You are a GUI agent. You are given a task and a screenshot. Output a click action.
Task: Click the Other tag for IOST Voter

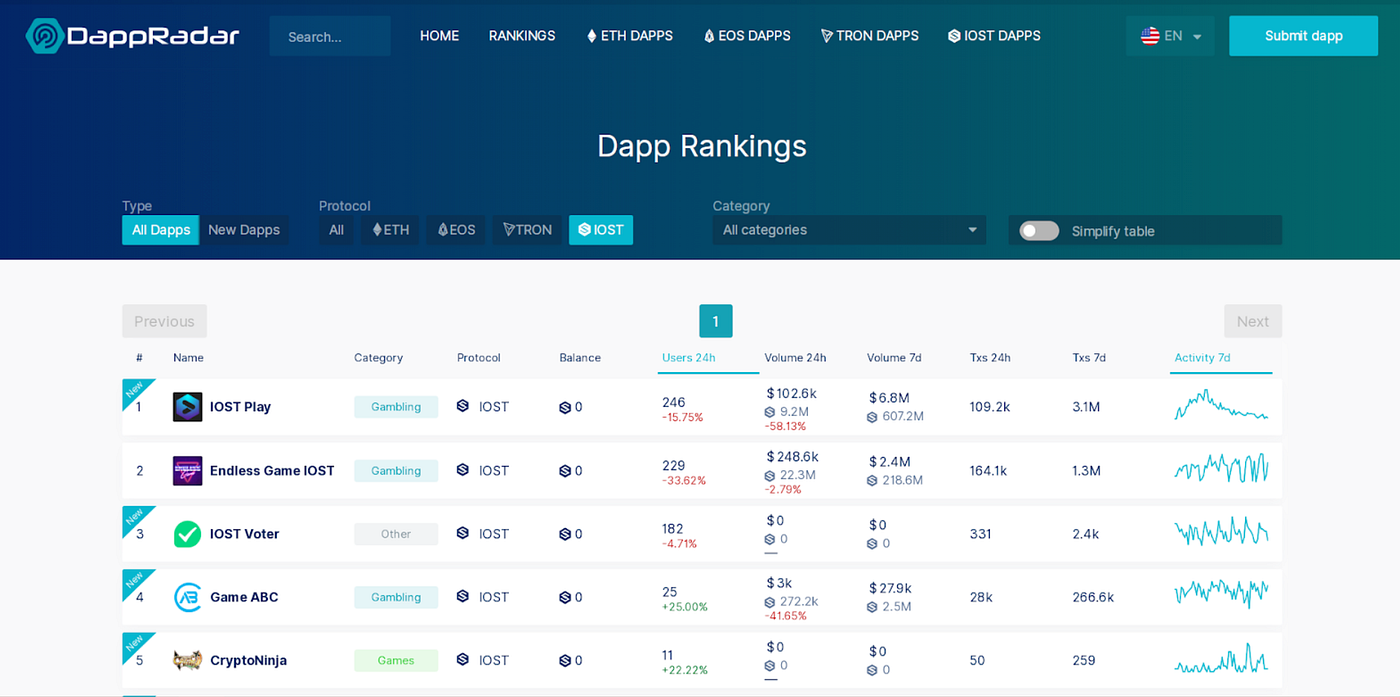click(x=396, y=534)
